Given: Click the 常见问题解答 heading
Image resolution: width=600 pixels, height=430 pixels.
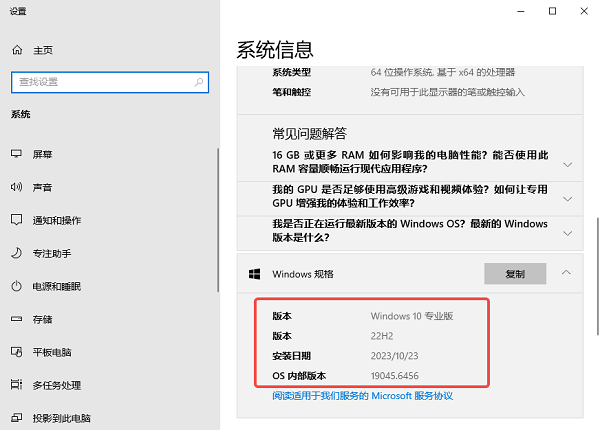Looking at the screenshot, I should click(309, 134).
